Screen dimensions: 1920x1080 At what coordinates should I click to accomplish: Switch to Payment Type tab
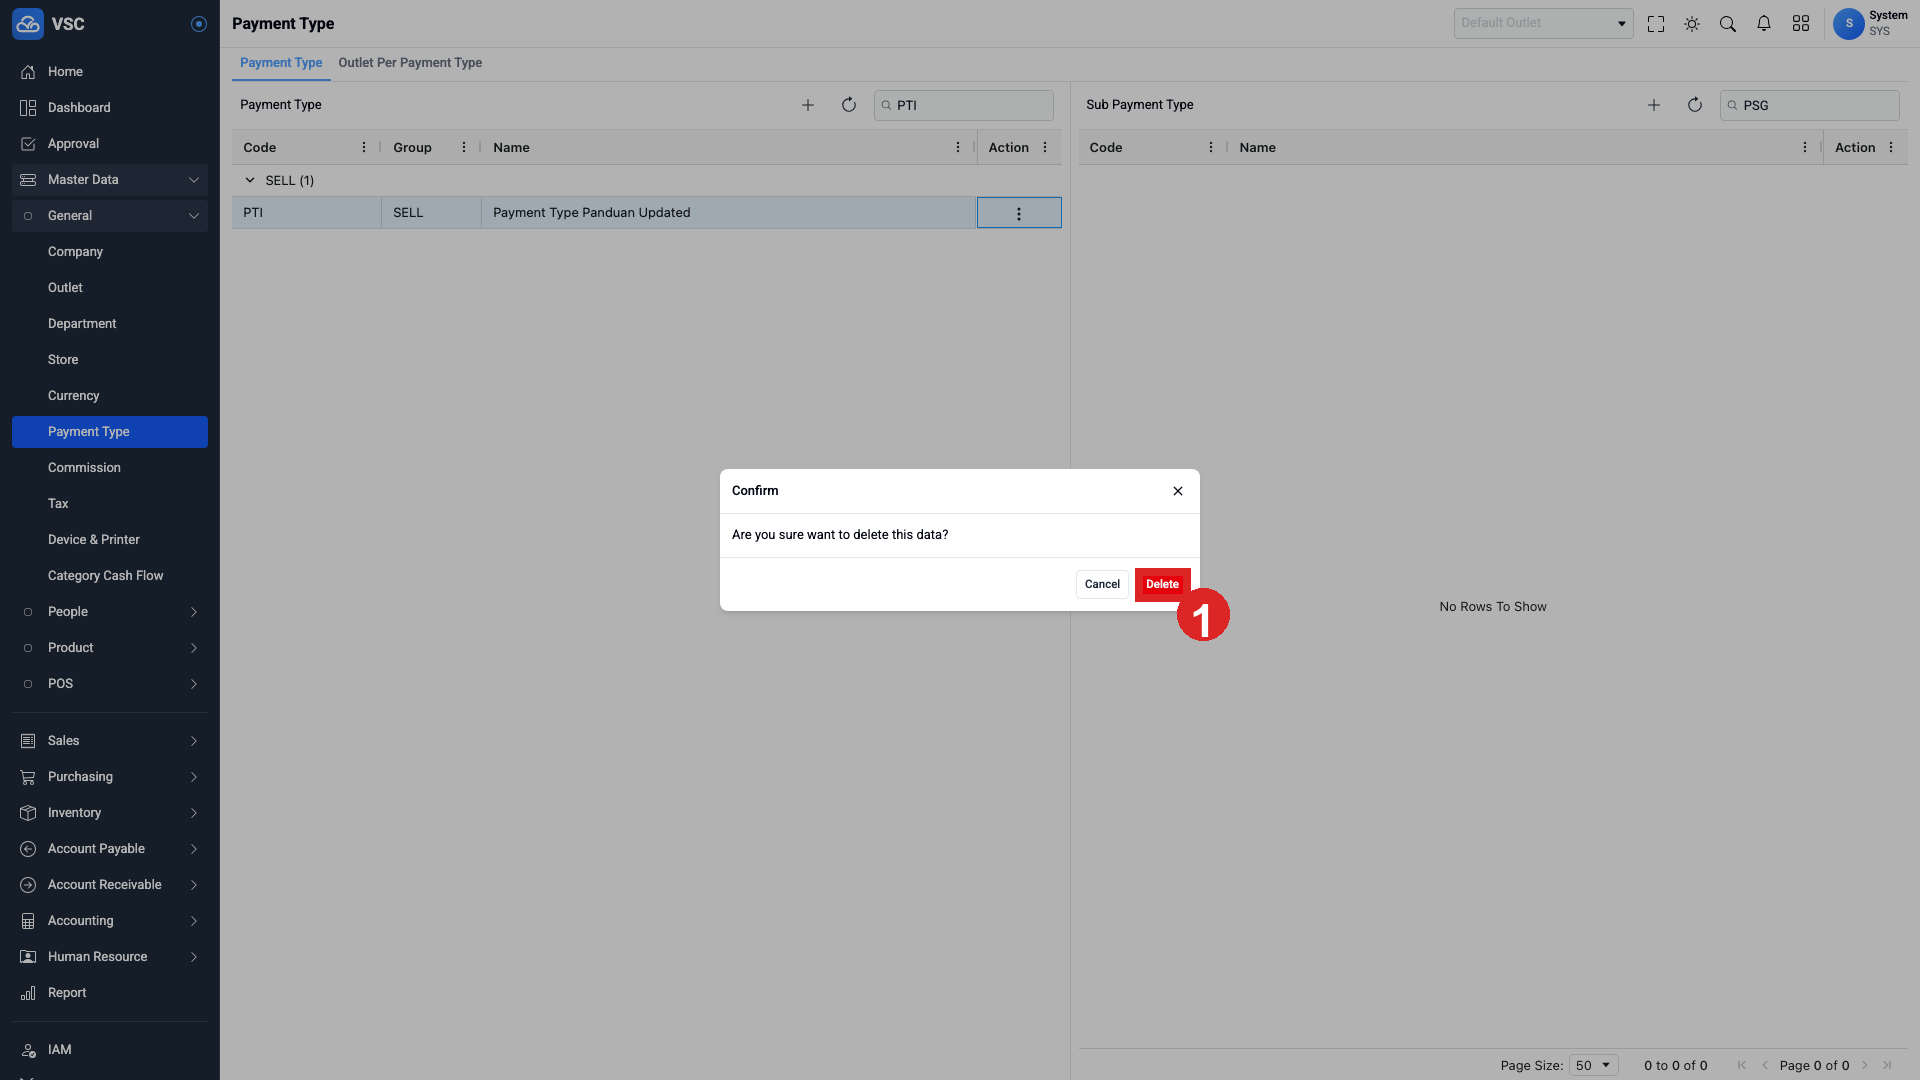point(281,63)
